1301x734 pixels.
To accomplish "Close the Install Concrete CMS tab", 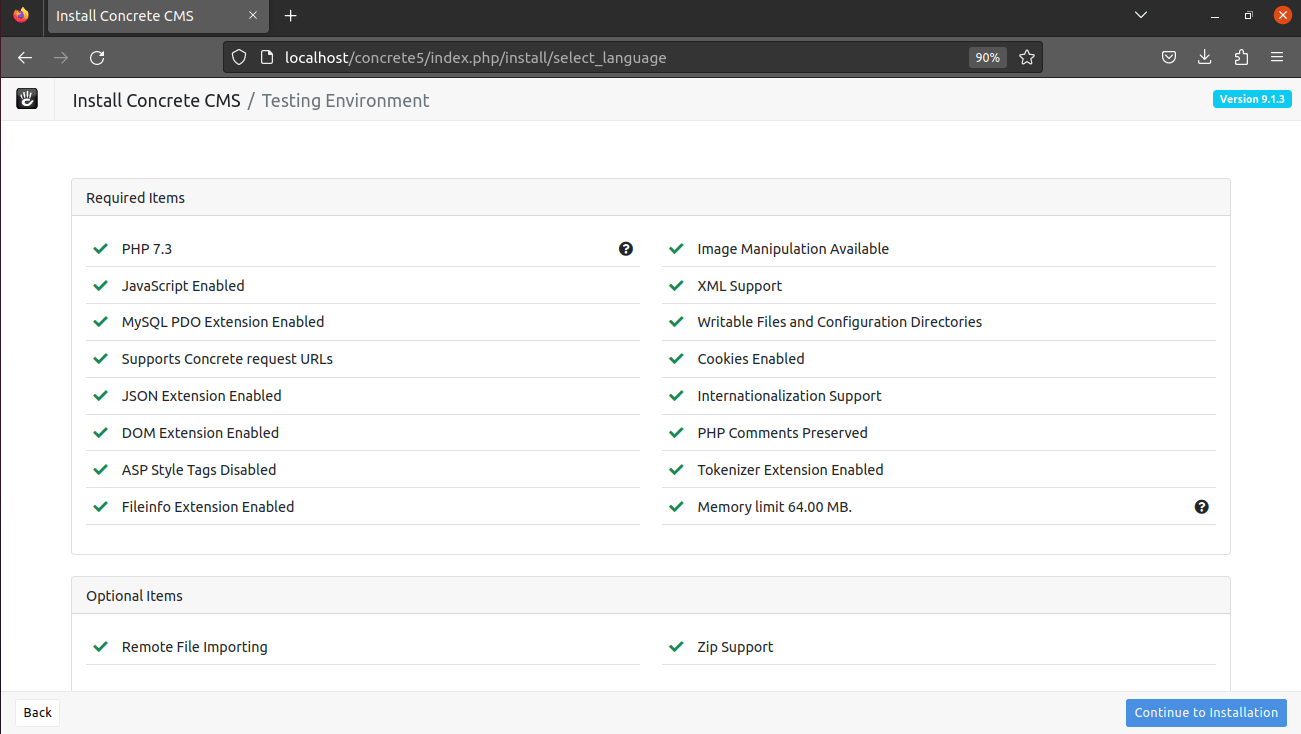I will [x=254, y=16].
